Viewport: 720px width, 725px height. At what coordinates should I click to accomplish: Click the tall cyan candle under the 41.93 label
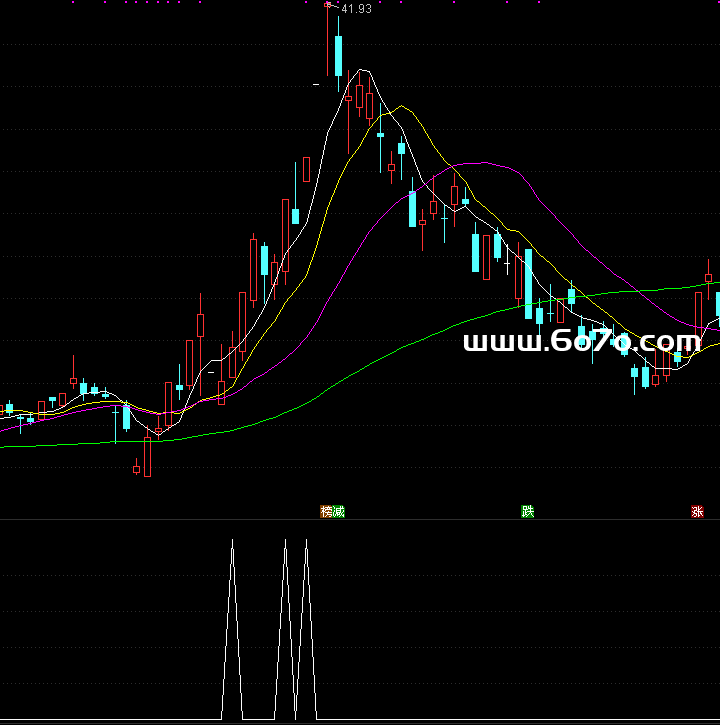(x=338, y=55)
